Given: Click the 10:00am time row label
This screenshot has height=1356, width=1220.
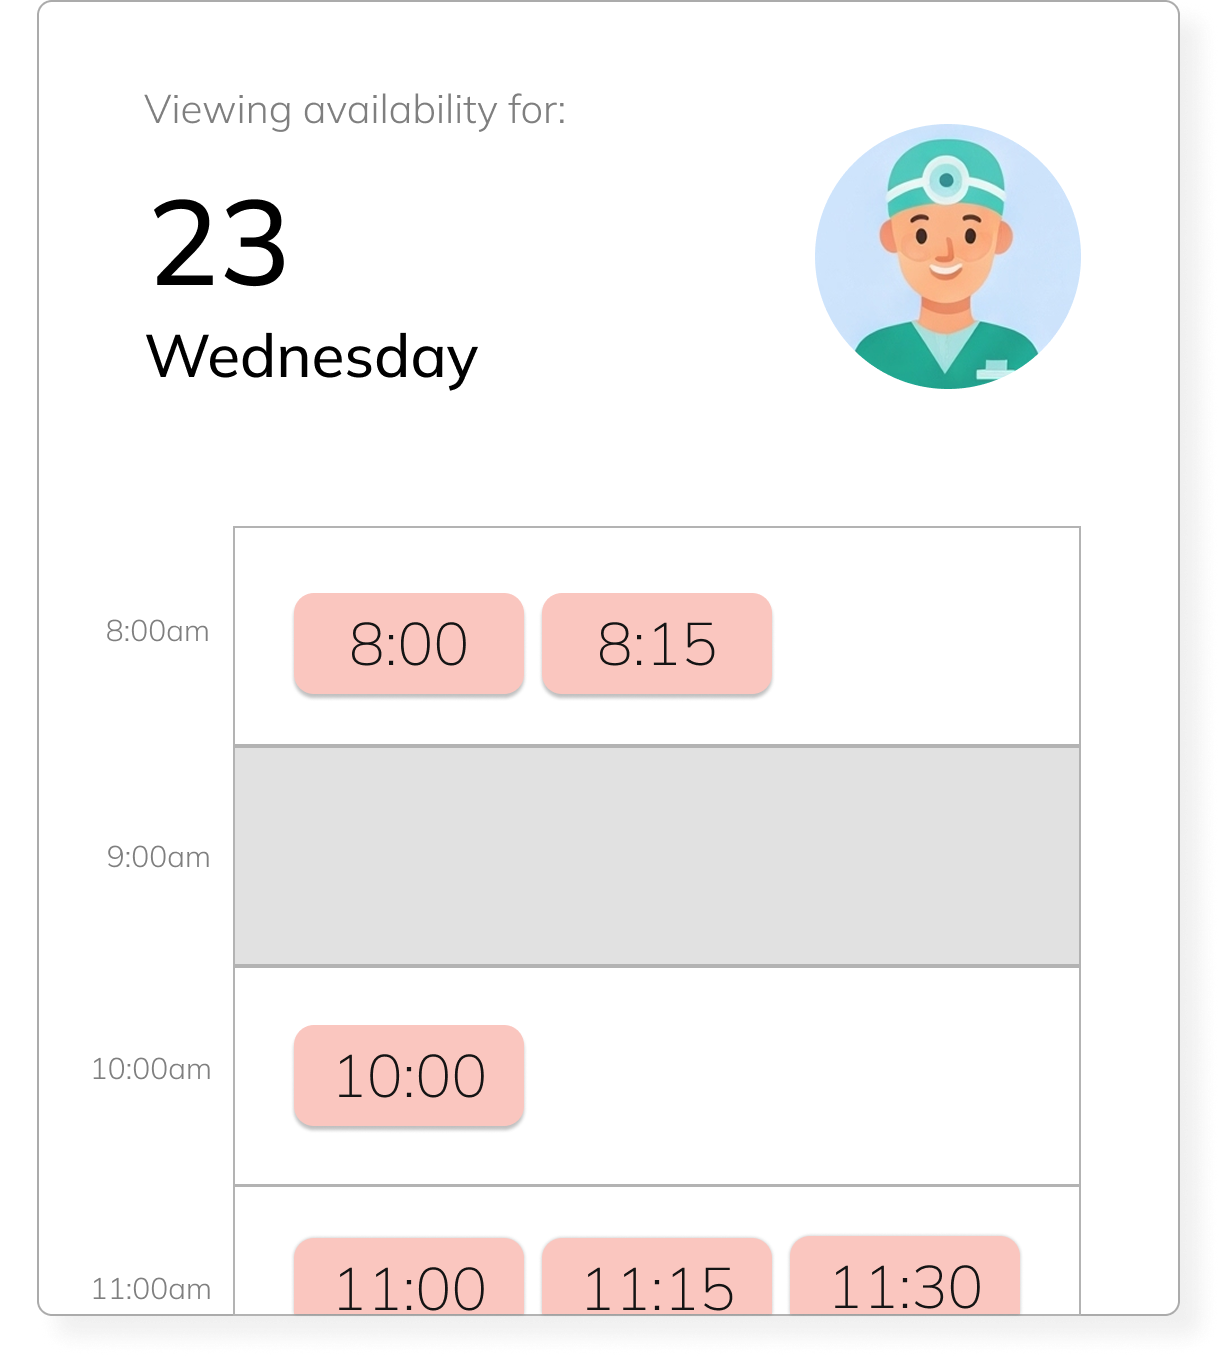Looking at the screenshot, I should [x=150, y=1068].
